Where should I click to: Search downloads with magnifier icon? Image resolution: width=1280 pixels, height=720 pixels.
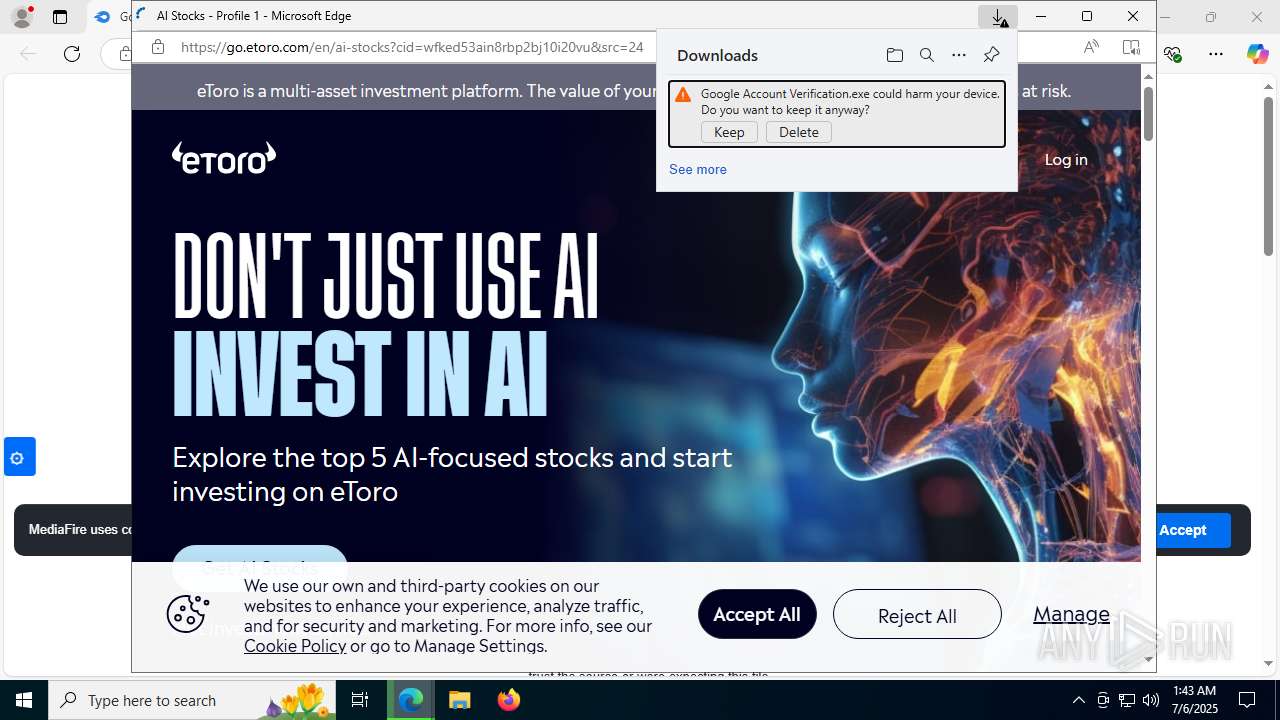coord(927,55)
